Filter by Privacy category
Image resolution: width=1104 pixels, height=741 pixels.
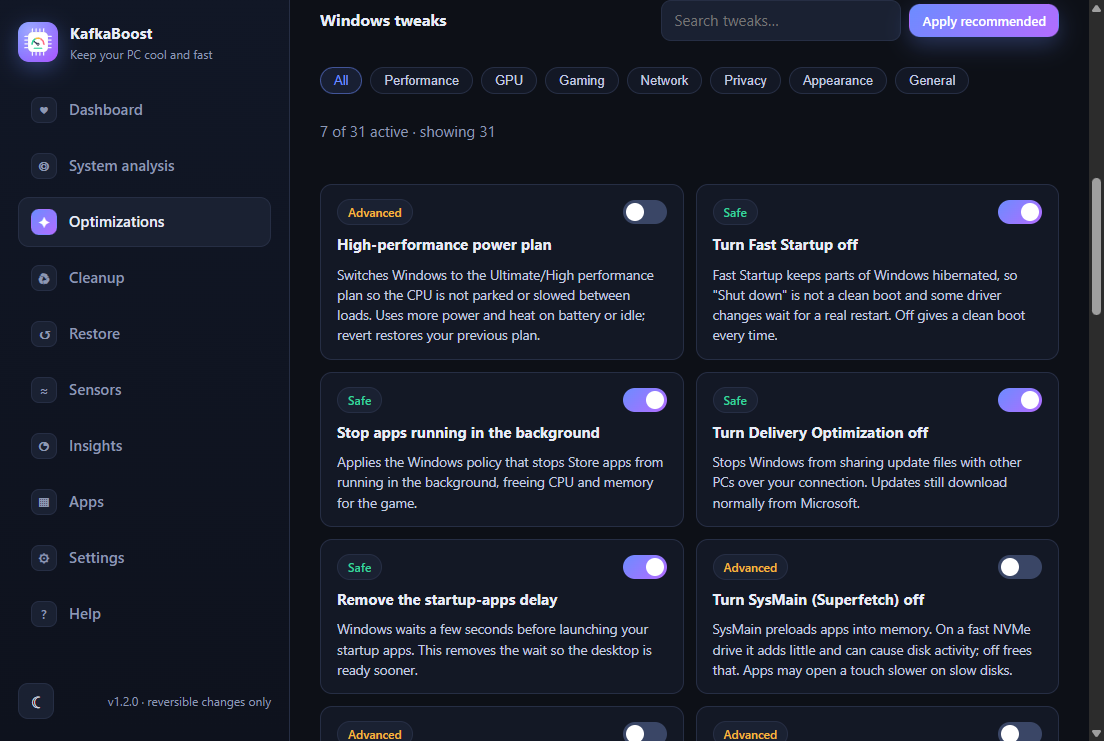pyautogui.click(x=745, y=80)
